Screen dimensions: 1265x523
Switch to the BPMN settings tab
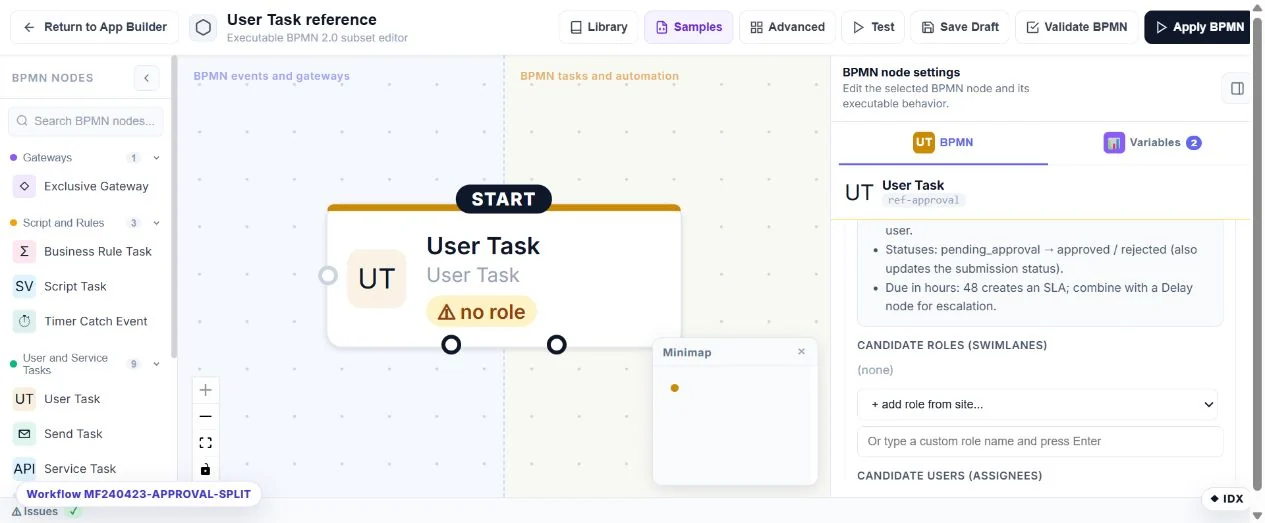pos(943,142)
